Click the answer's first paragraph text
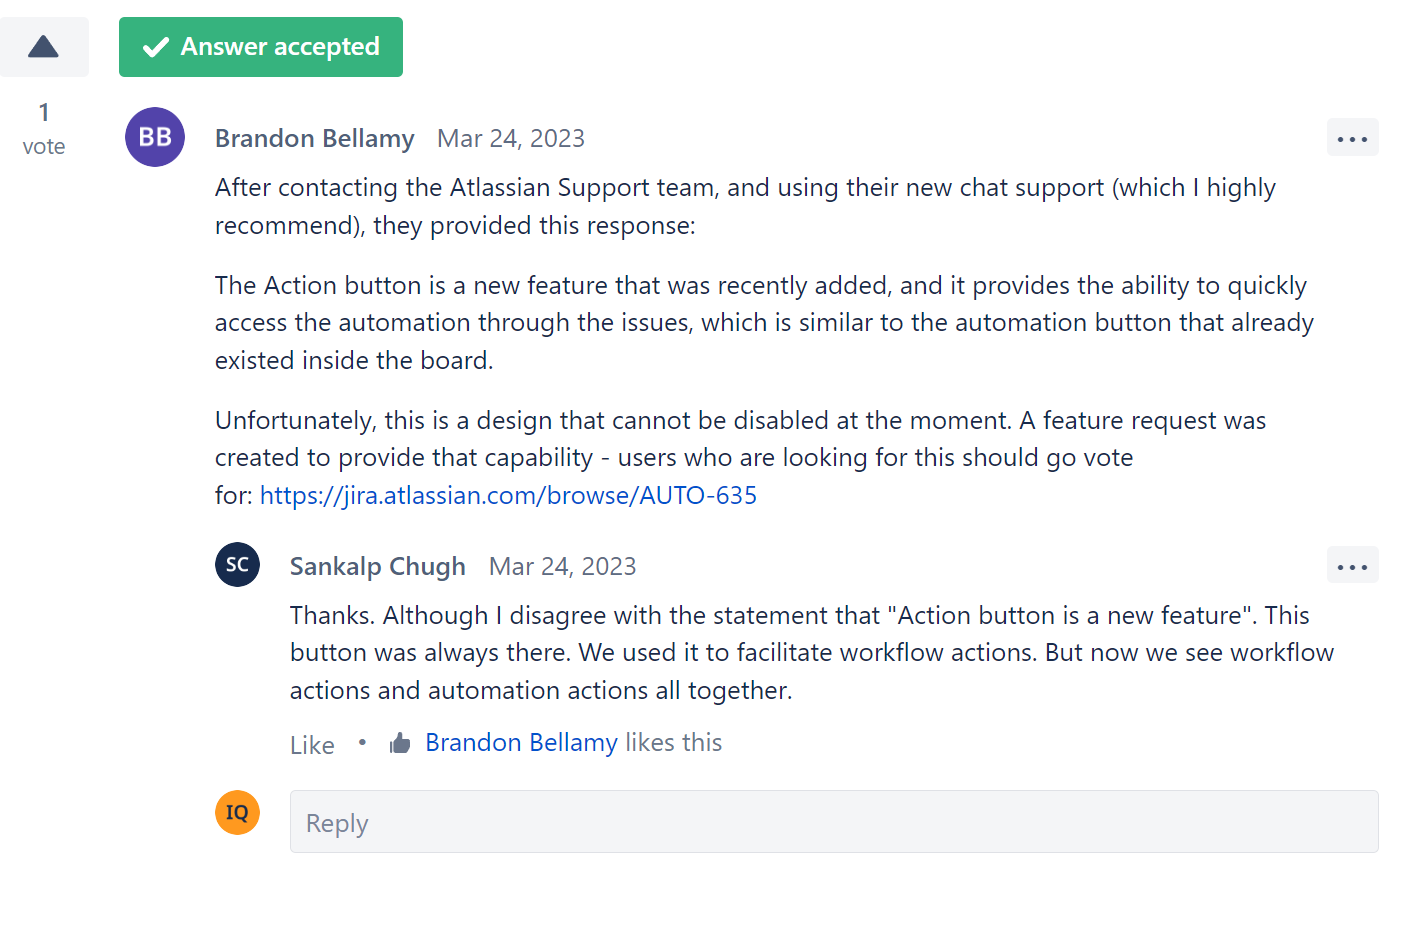The image size is (1407, 952). click(745, 206)
